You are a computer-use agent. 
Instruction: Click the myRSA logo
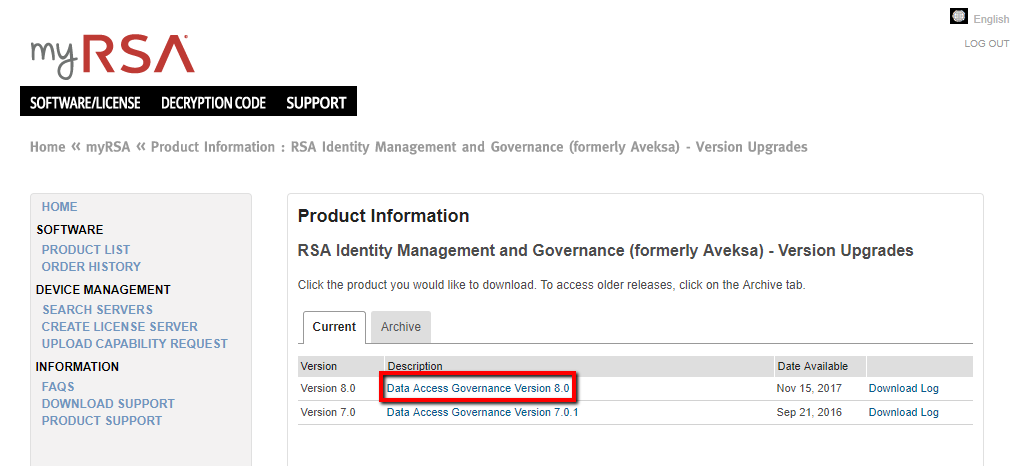pos(112,56)
